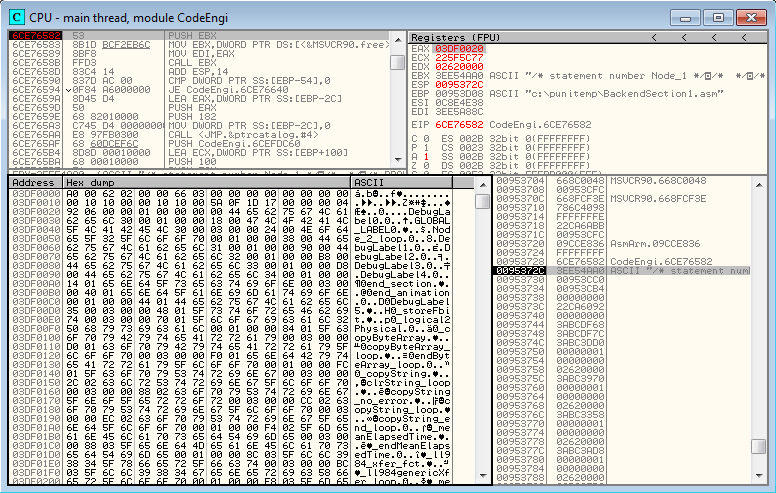Click hex dump pane scroll up arrow
The image size is (776, 493).
(x=483, y=185)
